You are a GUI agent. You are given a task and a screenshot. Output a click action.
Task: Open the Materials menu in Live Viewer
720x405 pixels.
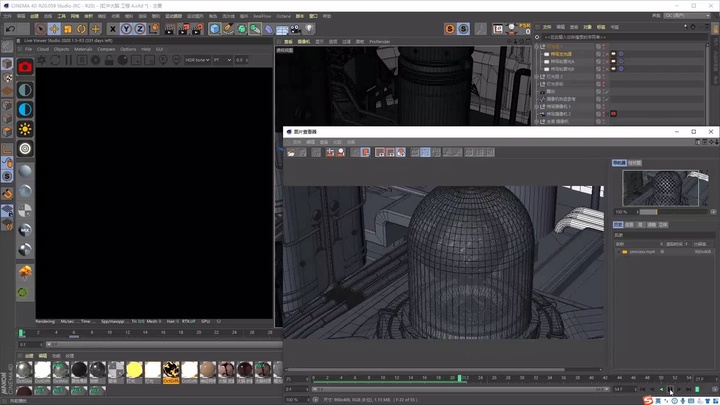tap(83, 48)
